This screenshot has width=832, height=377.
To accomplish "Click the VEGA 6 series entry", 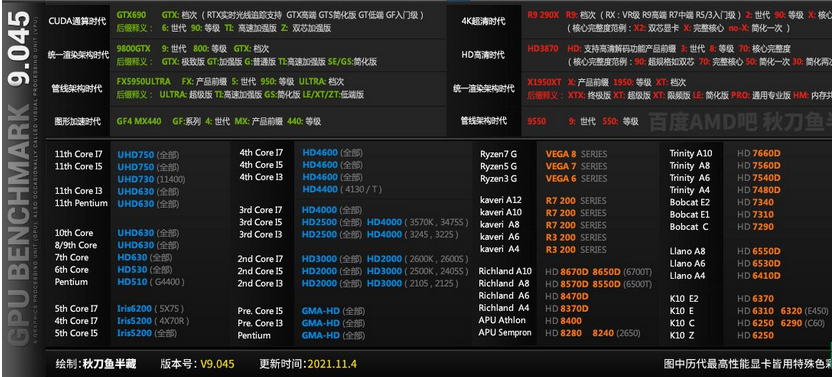I will (x=576, y=179).
